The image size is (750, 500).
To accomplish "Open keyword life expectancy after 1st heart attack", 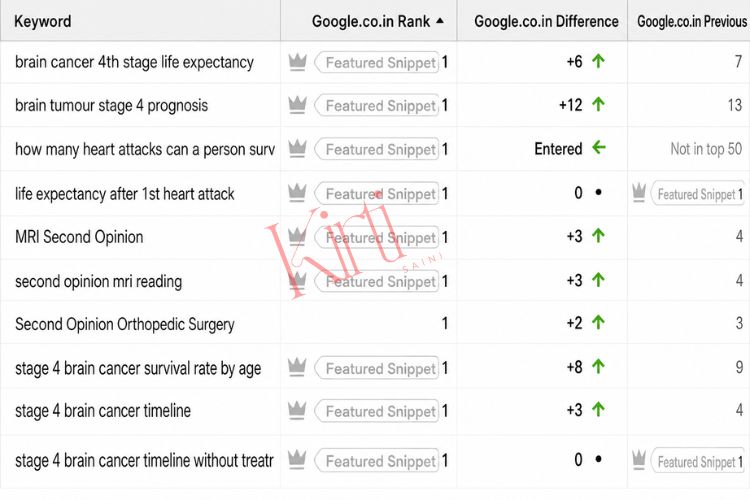I will [125, 194].
